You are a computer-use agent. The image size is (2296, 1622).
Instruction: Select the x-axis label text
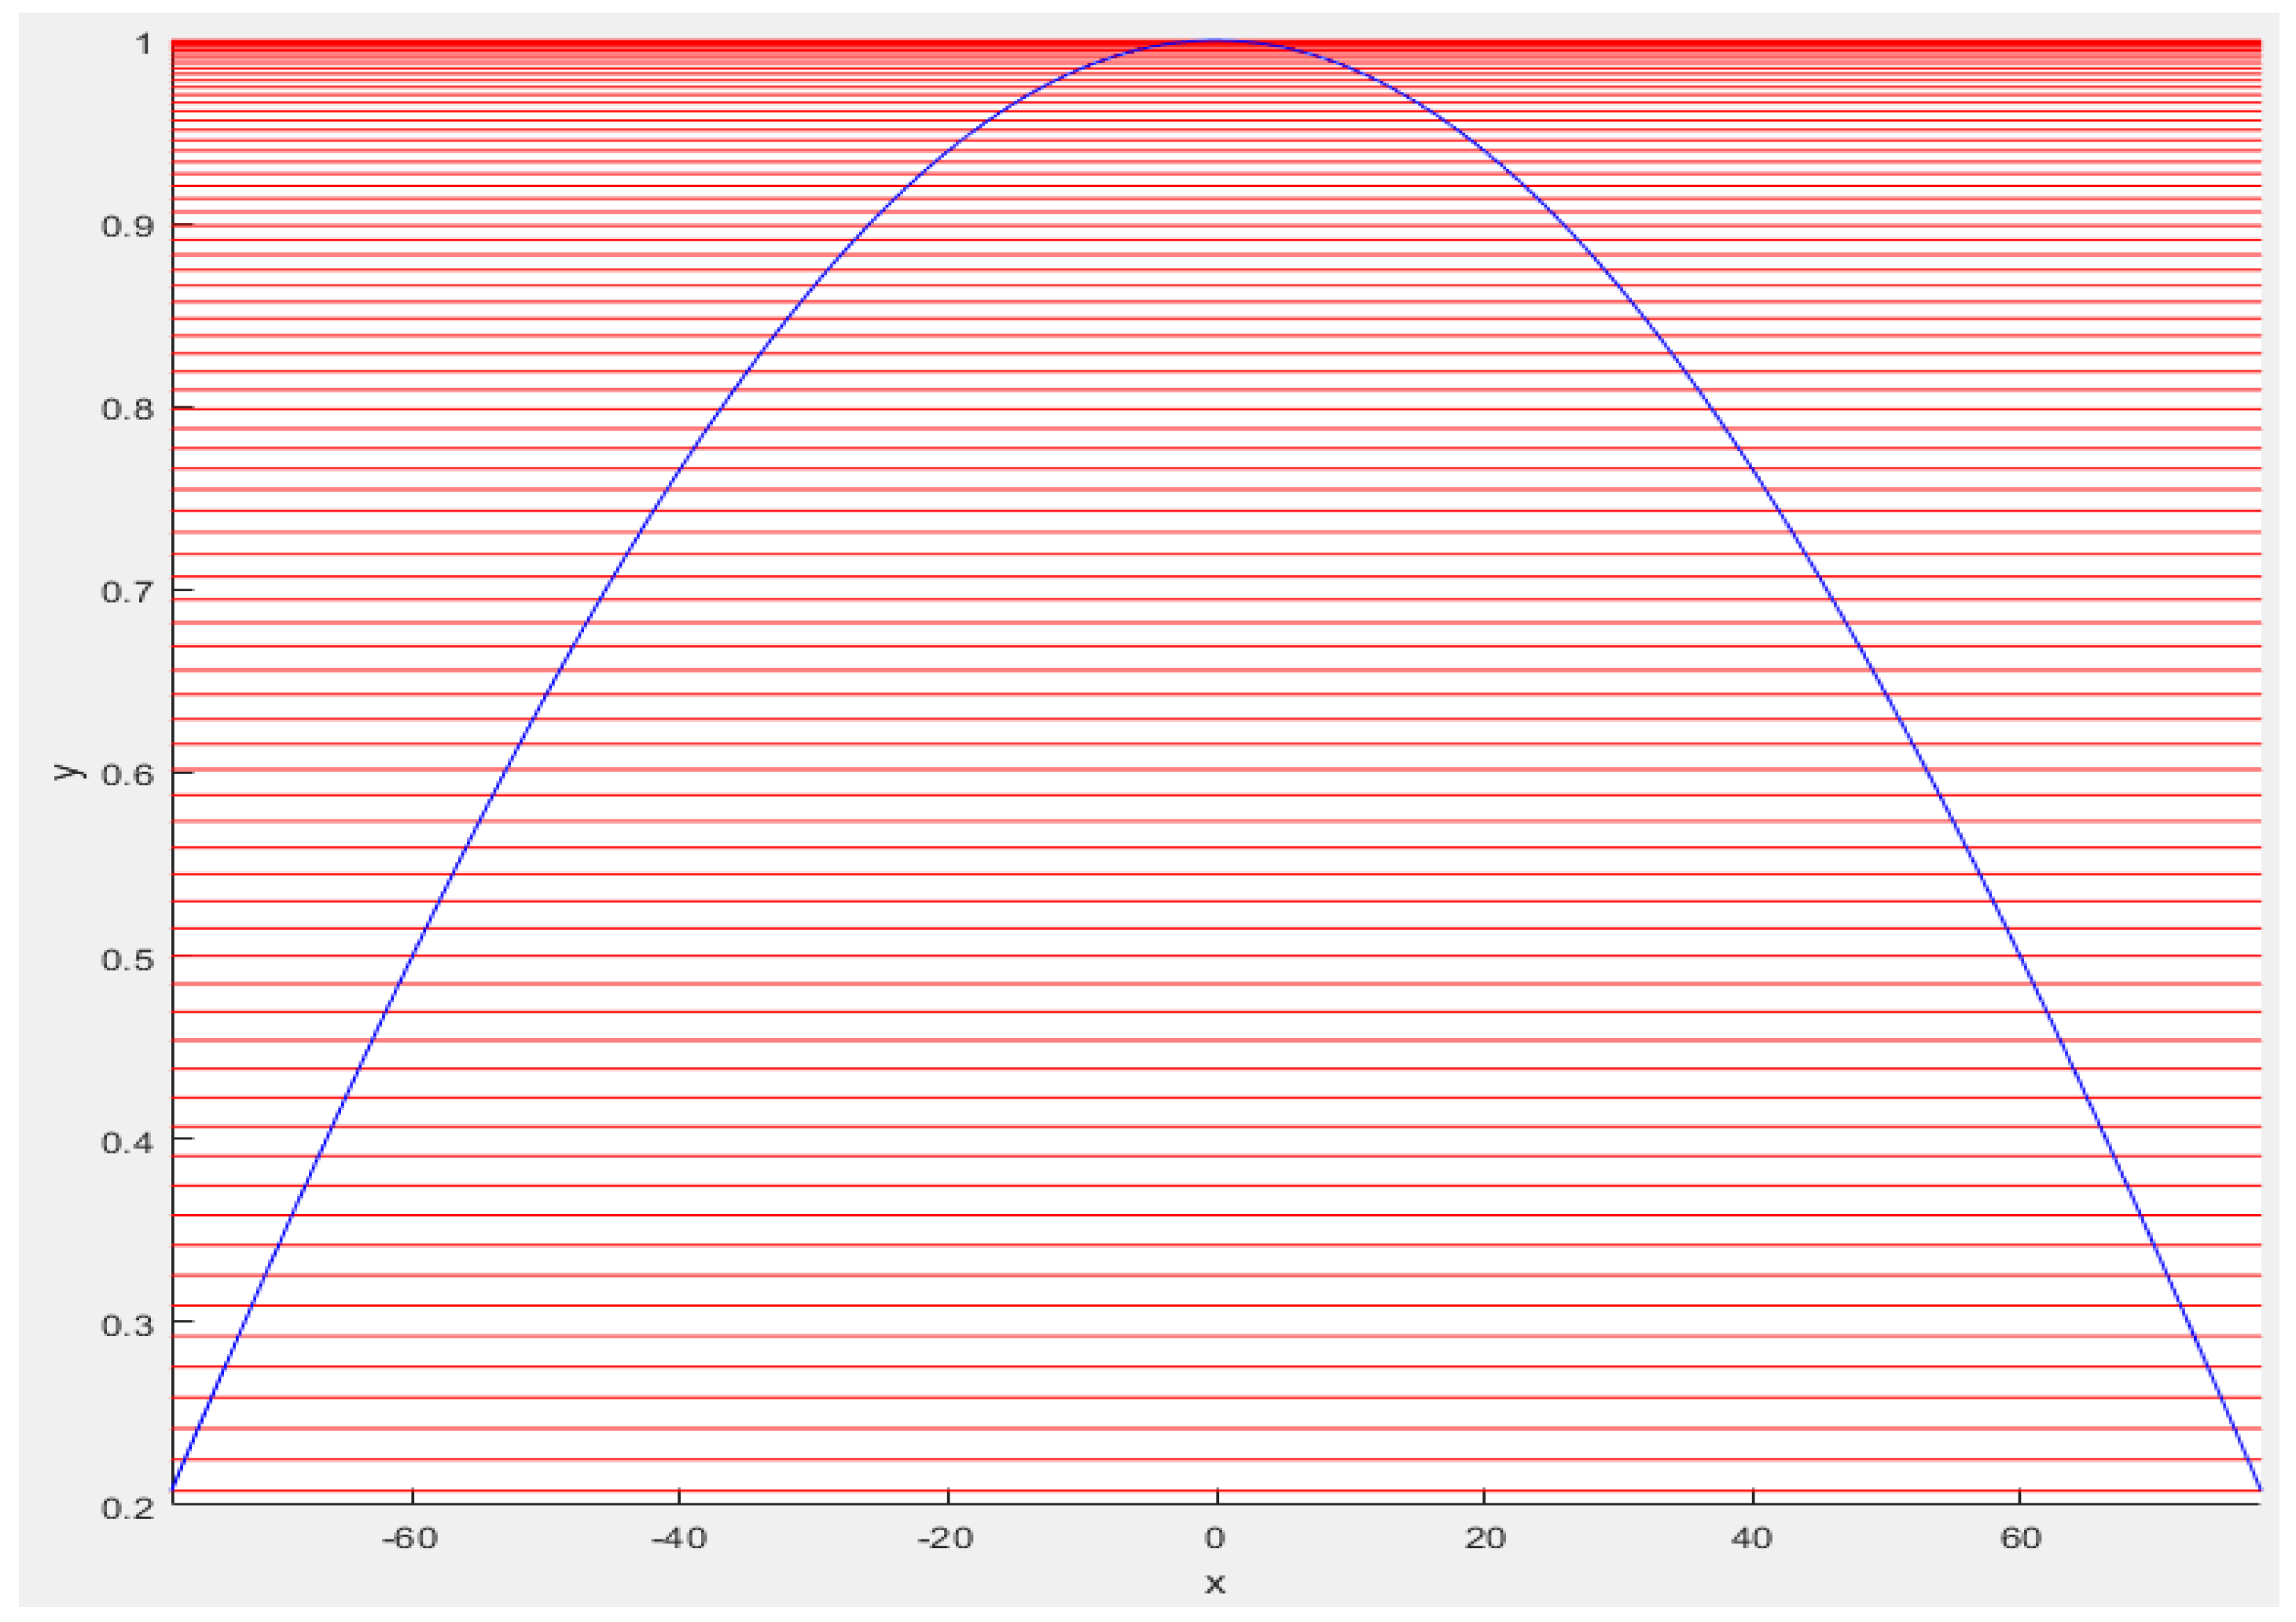[x=1215, y=1583]
